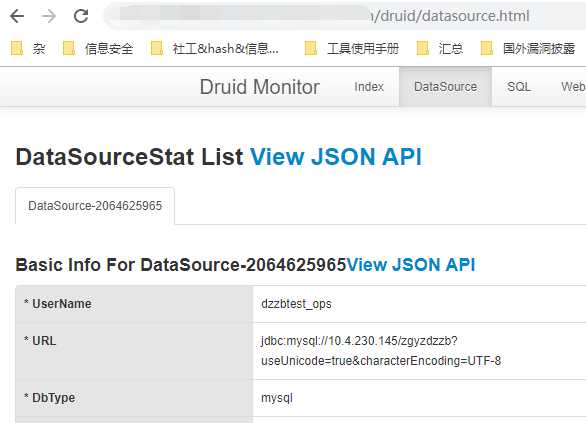This screenshot has width=586, height=423.
Task: Click the DataSourceStat List heading text
Action: click(129, 157)
